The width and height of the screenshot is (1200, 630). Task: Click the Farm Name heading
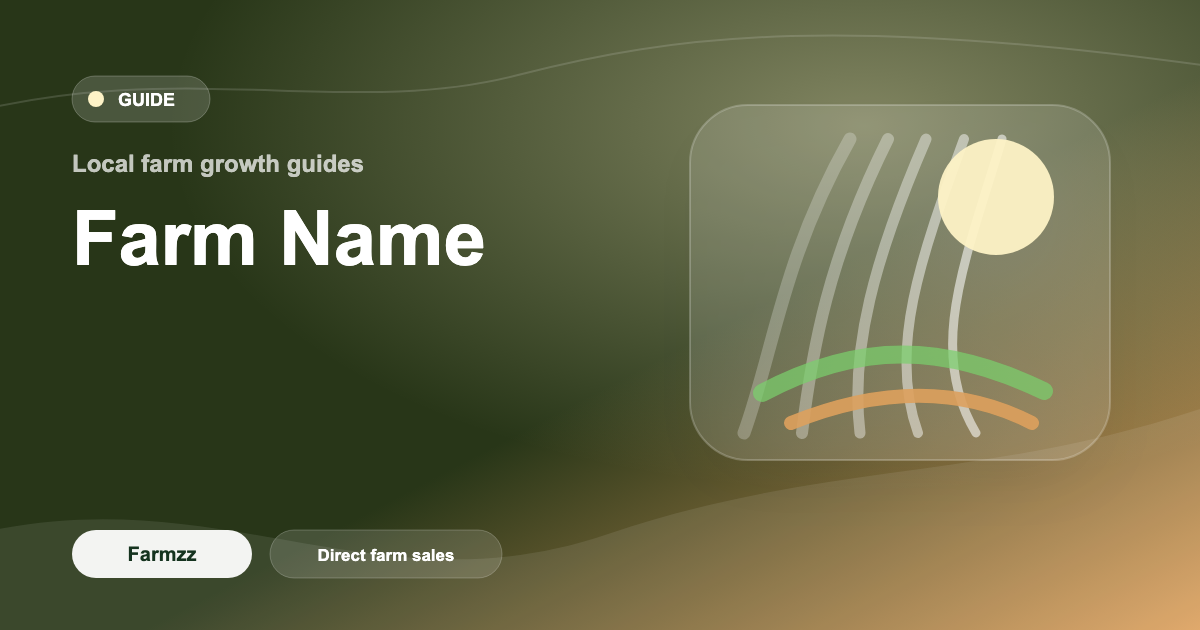279,240
